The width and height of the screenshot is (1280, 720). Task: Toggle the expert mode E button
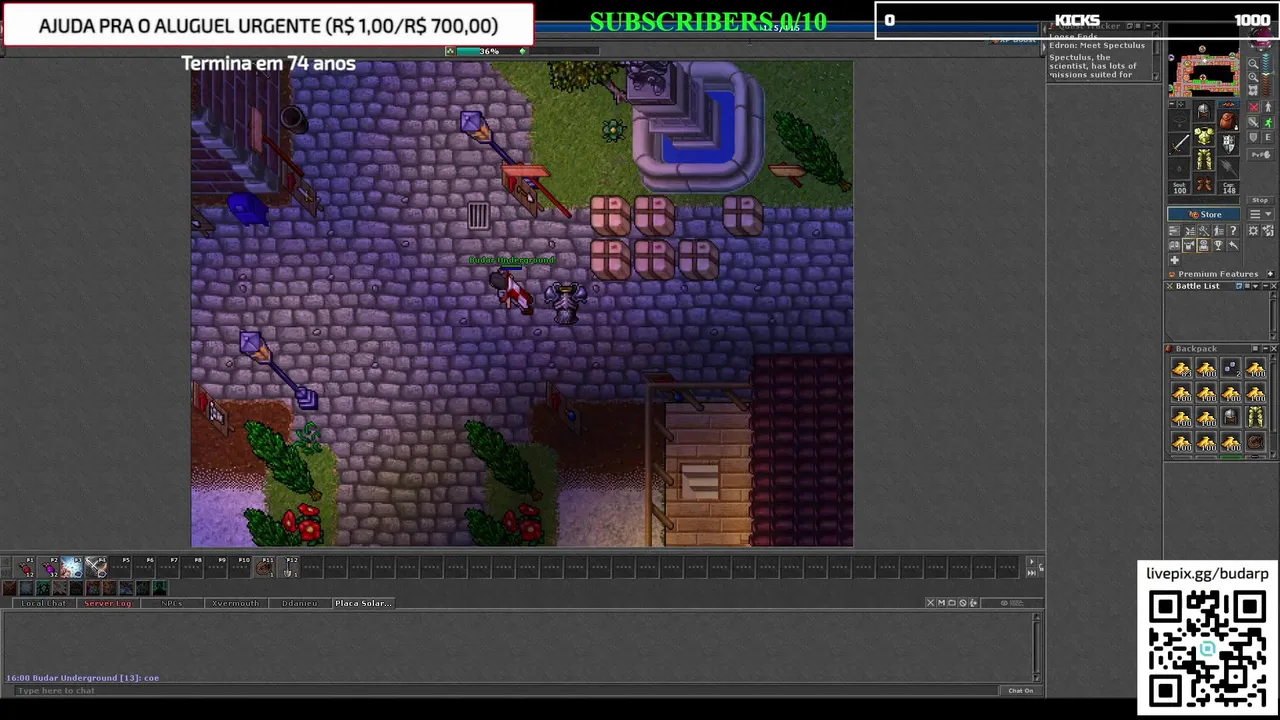1268,137
